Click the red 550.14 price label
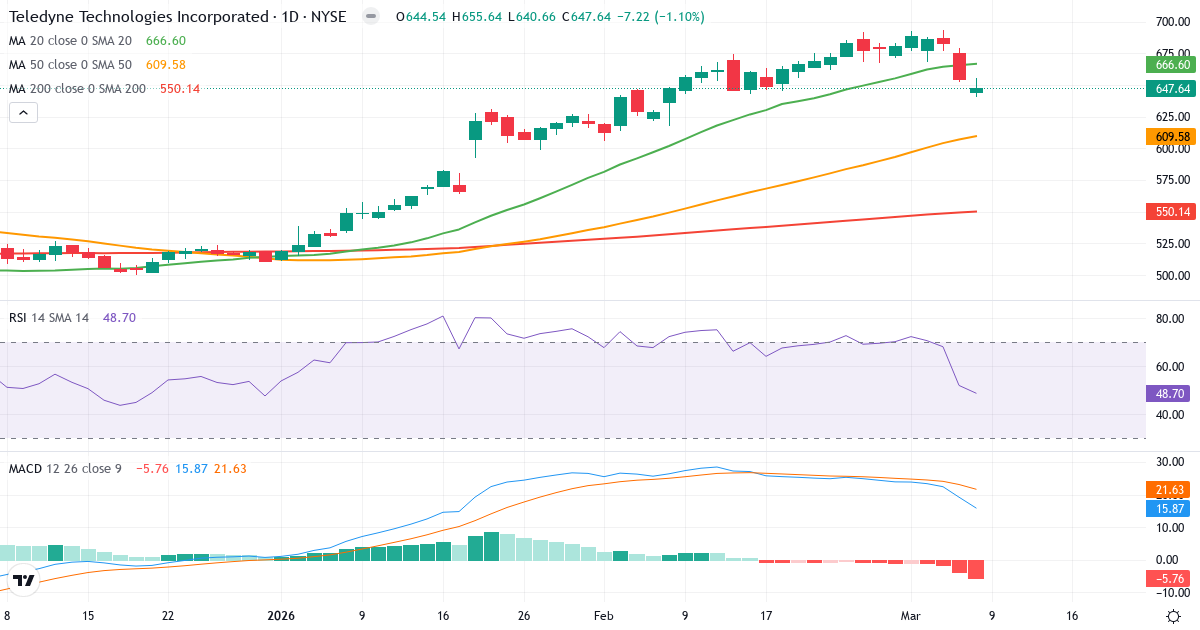The width and height of the screenshot is (1200, 630). coord(1171,211)
